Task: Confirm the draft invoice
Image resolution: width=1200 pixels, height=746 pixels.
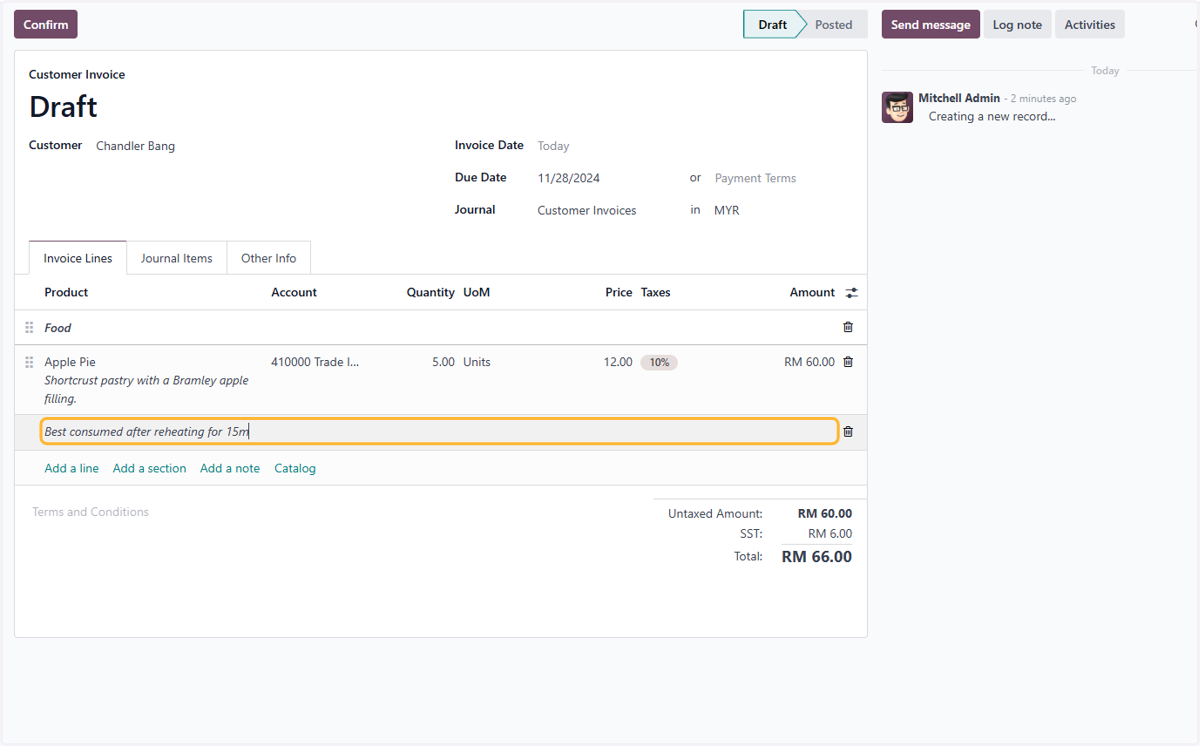Action: (x=46, y=24)
